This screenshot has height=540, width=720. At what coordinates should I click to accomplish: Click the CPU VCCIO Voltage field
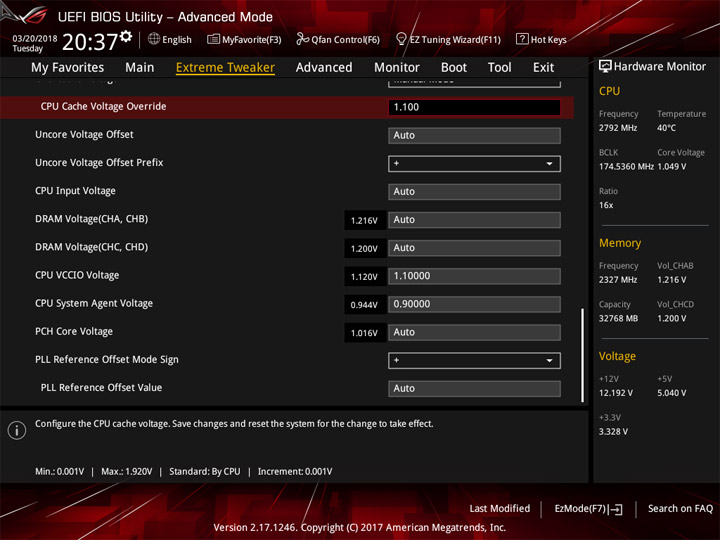(x=474, y=276)
